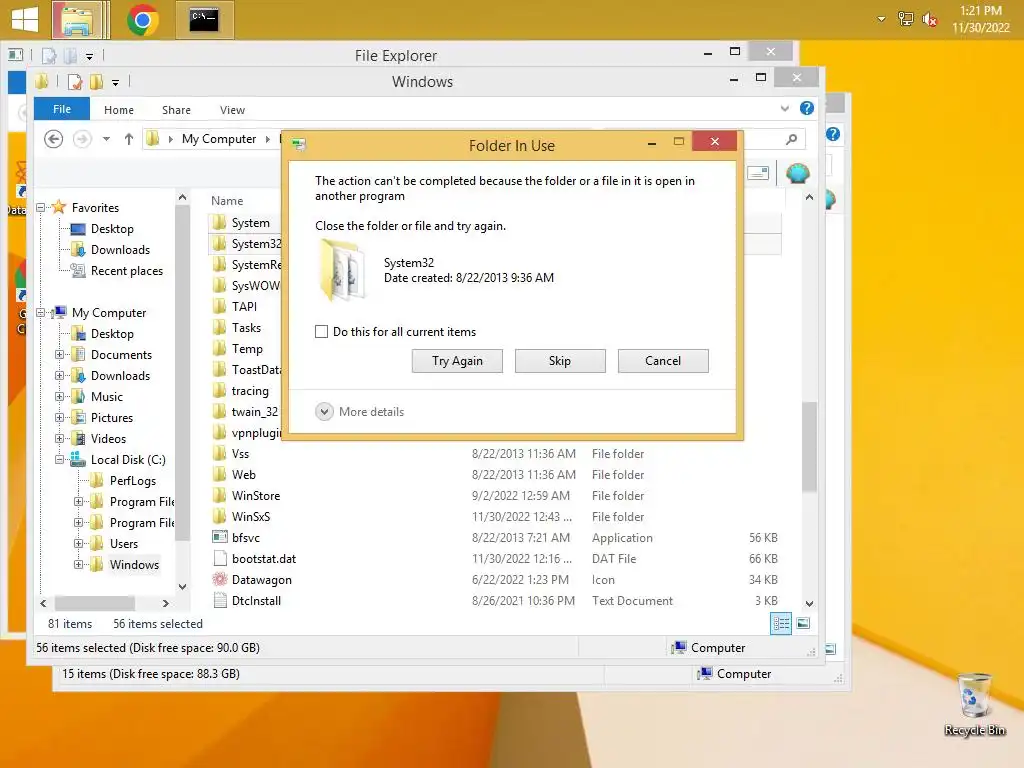Open File Explorer from the taskbar
1024x768 pixels.
[78, 20]
